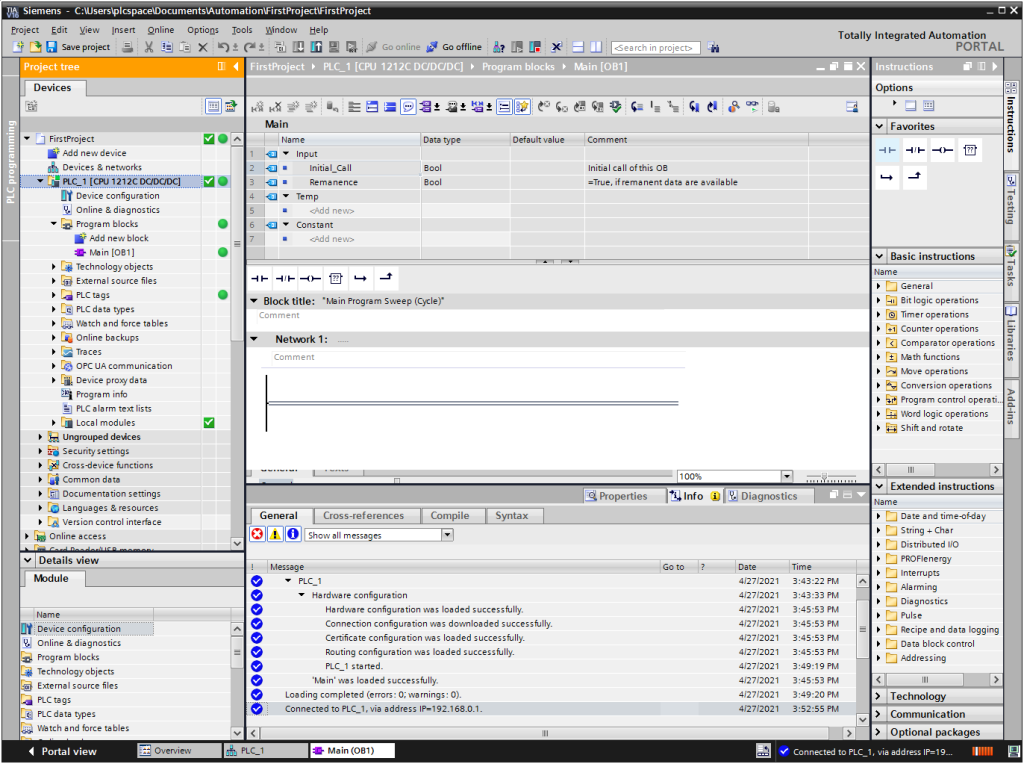Expand the PLC tags tree node
The height and width of the screenshot is (764, 1024).
54,295
